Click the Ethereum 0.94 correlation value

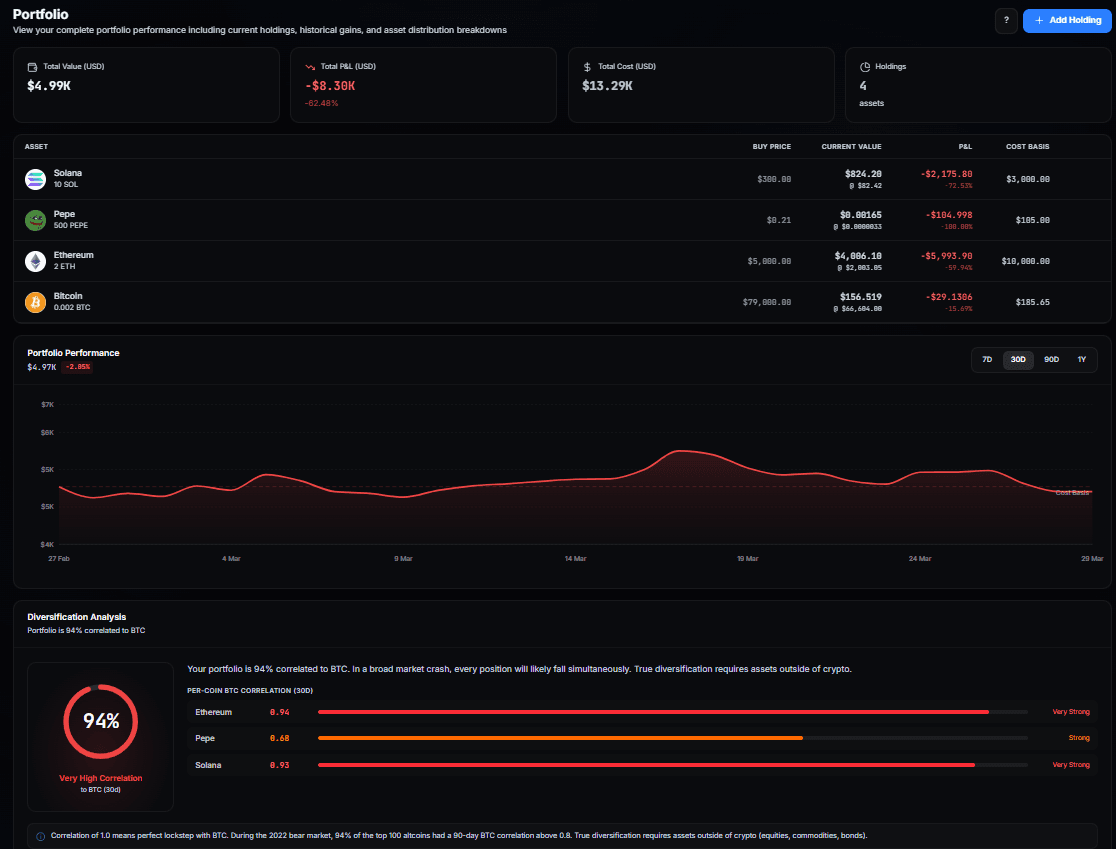279,712
